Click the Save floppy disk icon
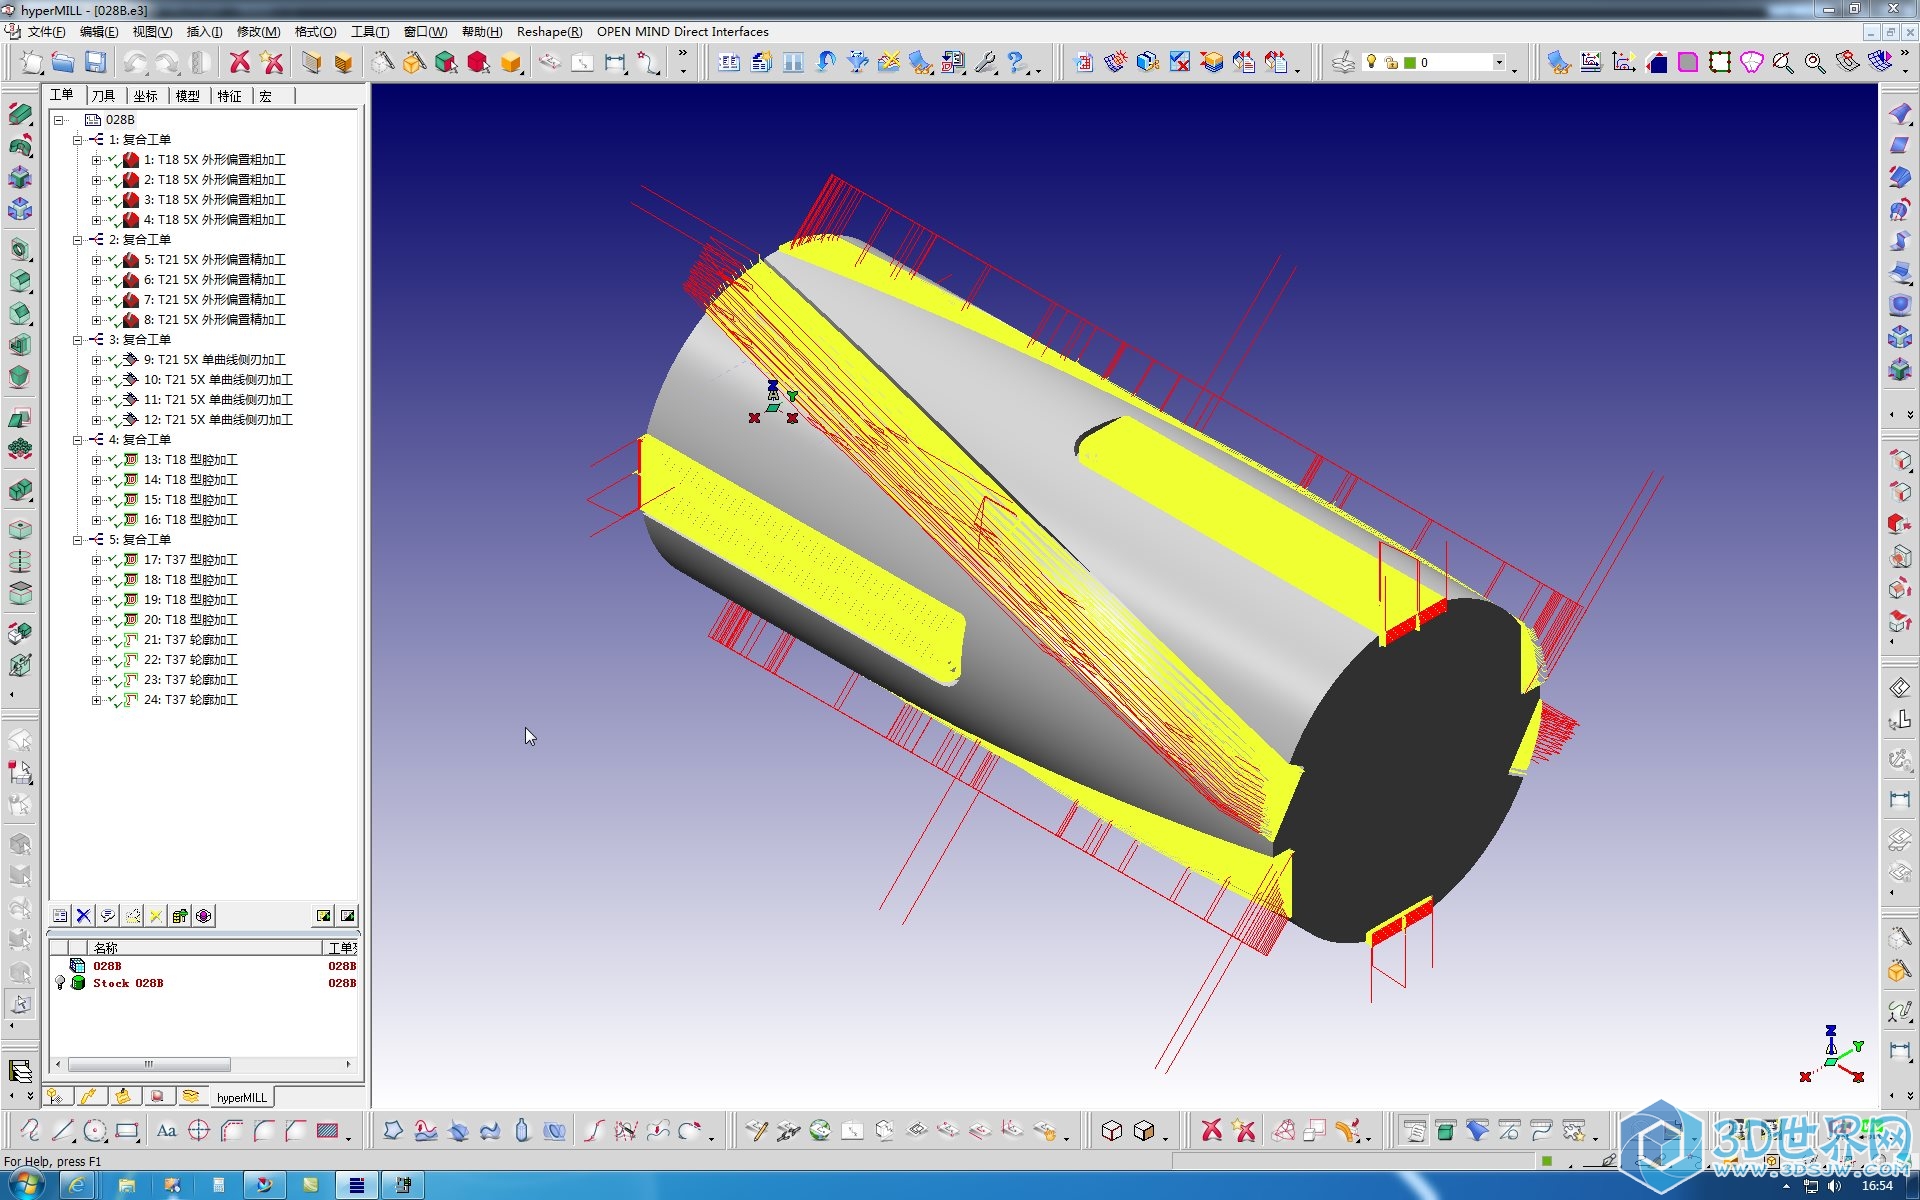 tap(95, 63)
